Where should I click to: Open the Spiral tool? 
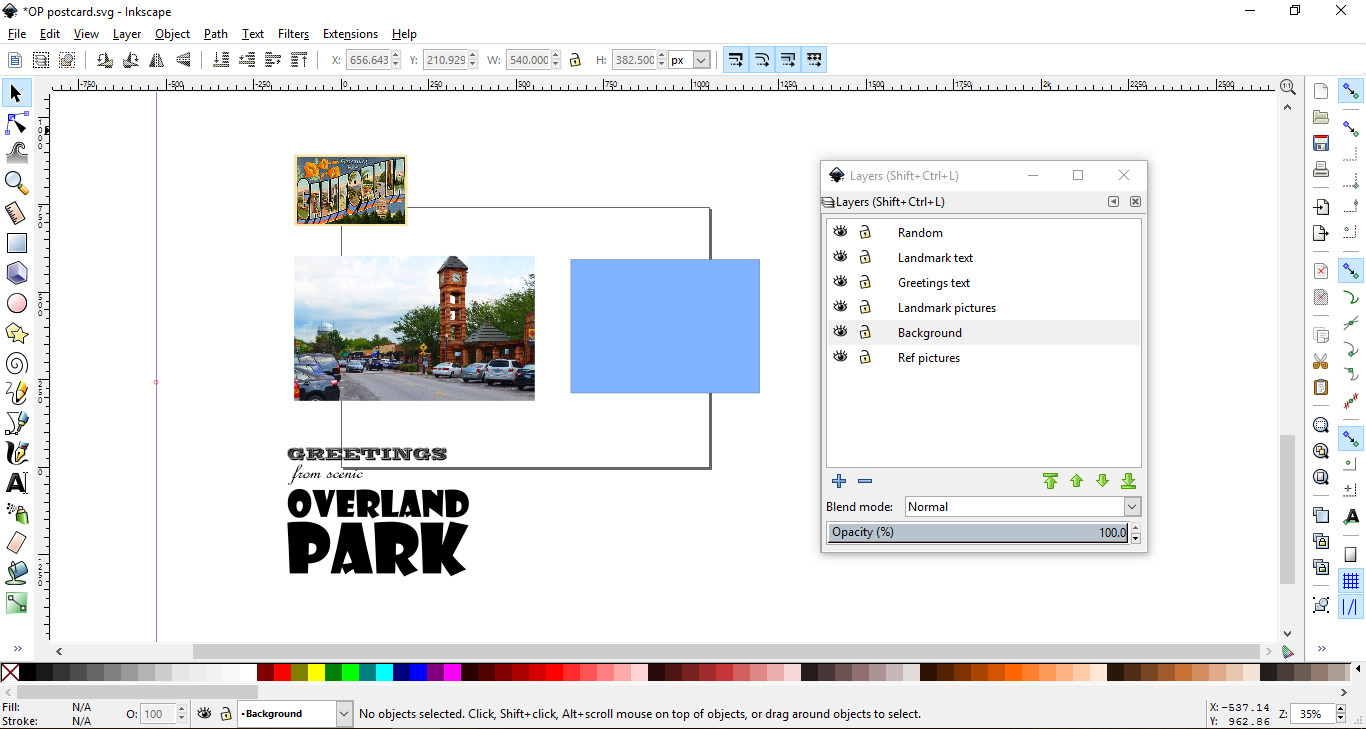(x=16, y=363)
